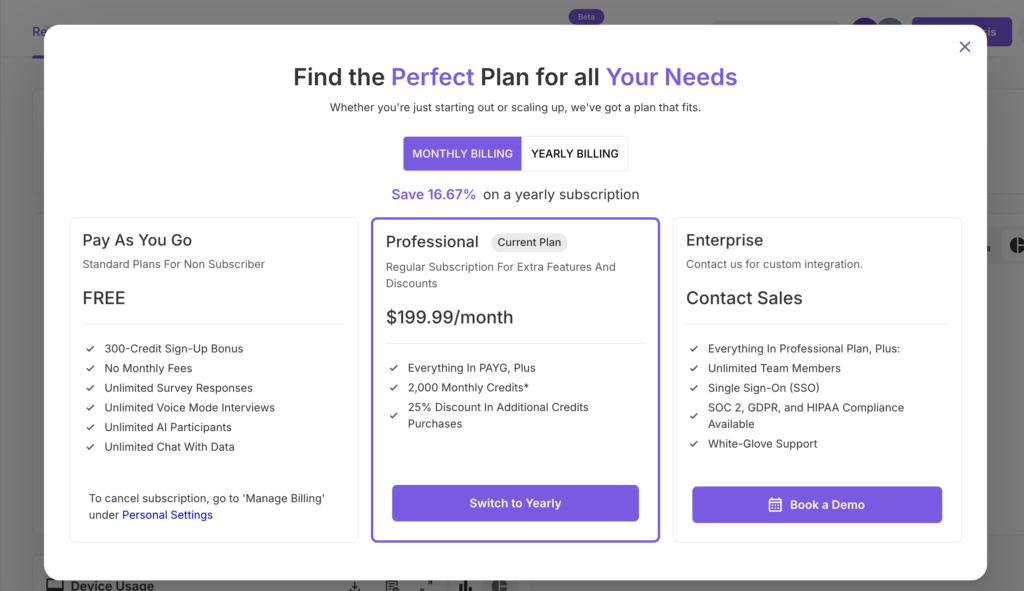
Task: Click the Beta badge at top
Action: 586,17
